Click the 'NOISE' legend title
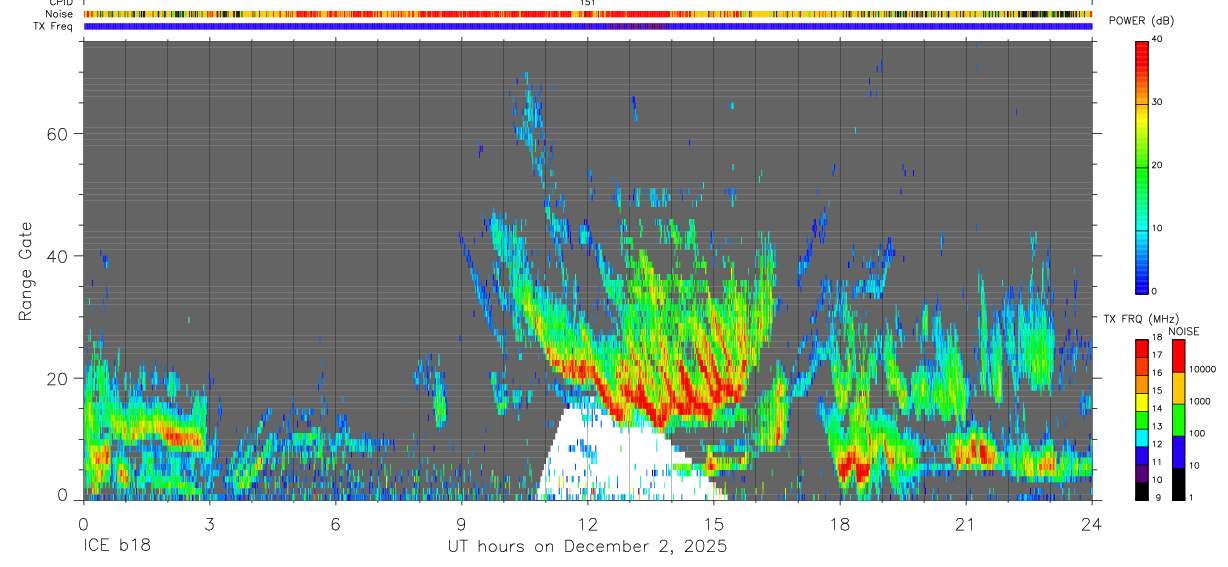 1183,331
